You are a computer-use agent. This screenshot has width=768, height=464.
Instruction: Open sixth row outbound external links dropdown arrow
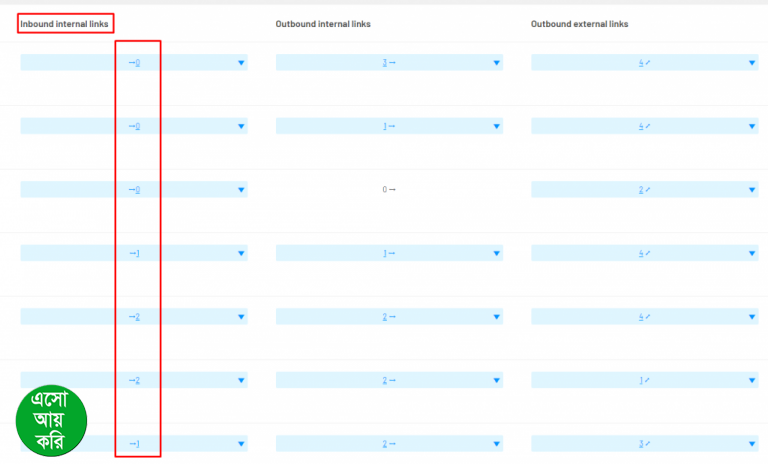(x=751, y=381)
